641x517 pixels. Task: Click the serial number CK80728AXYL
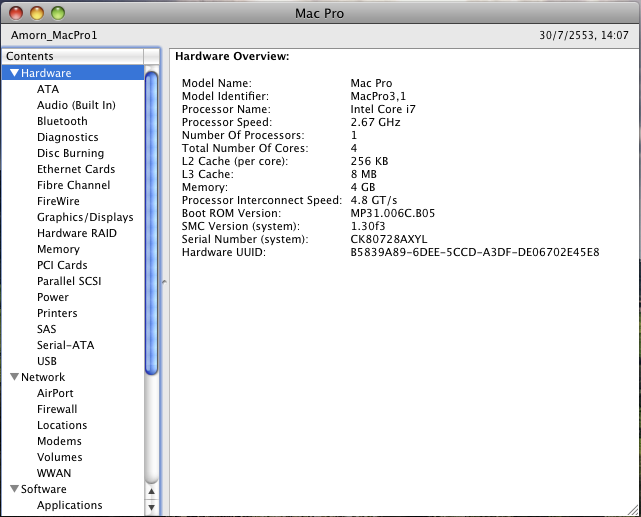click(x=389, y=239)
